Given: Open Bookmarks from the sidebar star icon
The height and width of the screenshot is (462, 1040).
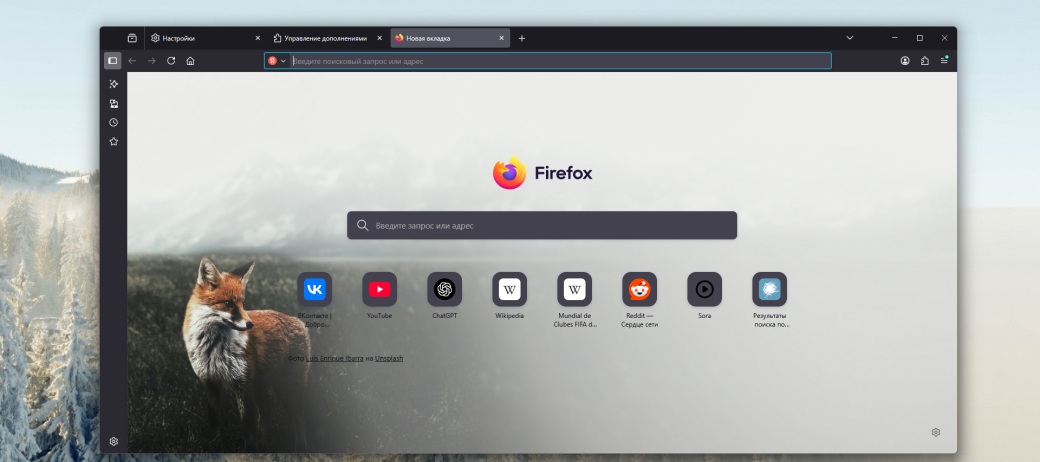Looking at the screenshot, I should click(x=114, y=142).
